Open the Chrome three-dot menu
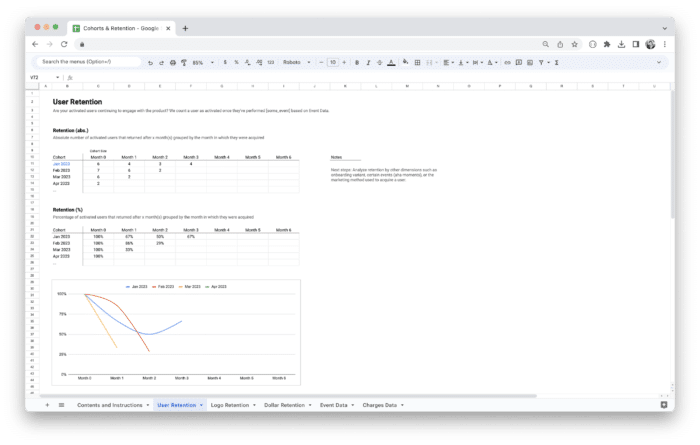 [x=665, y=44]
